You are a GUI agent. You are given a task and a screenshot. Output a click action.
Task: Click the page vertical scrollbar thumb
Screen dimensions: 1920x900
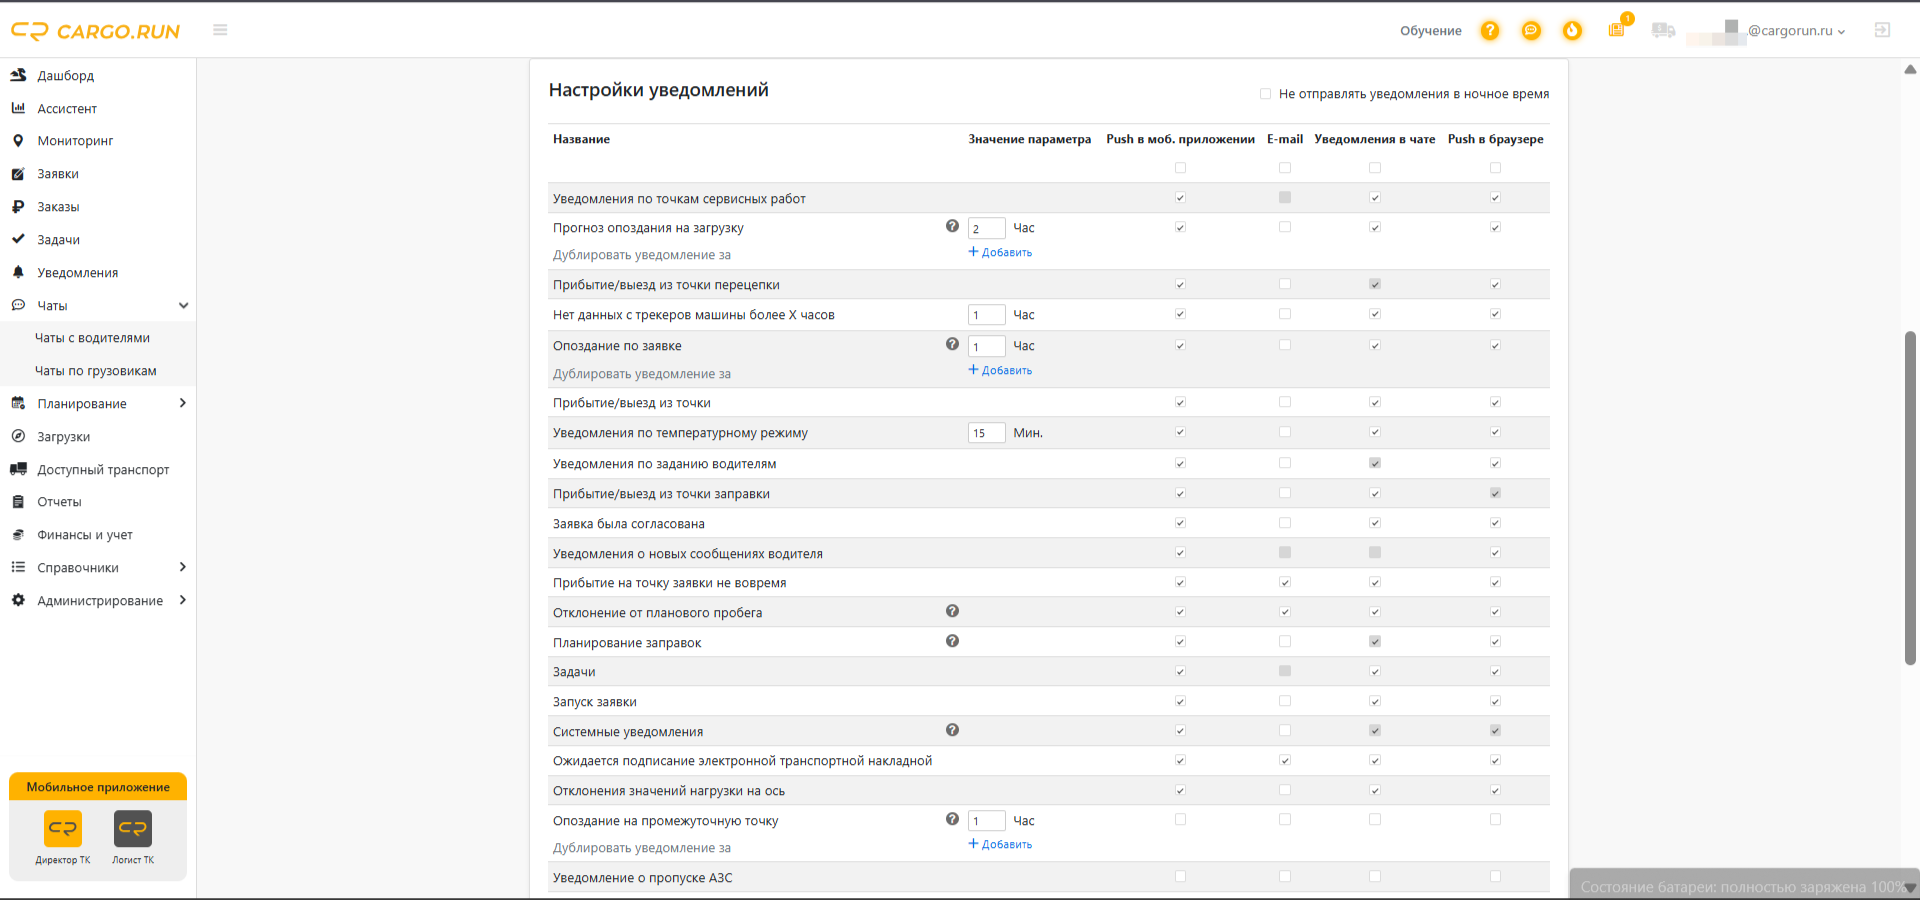pyautogui.click(x=1910, y=498)
